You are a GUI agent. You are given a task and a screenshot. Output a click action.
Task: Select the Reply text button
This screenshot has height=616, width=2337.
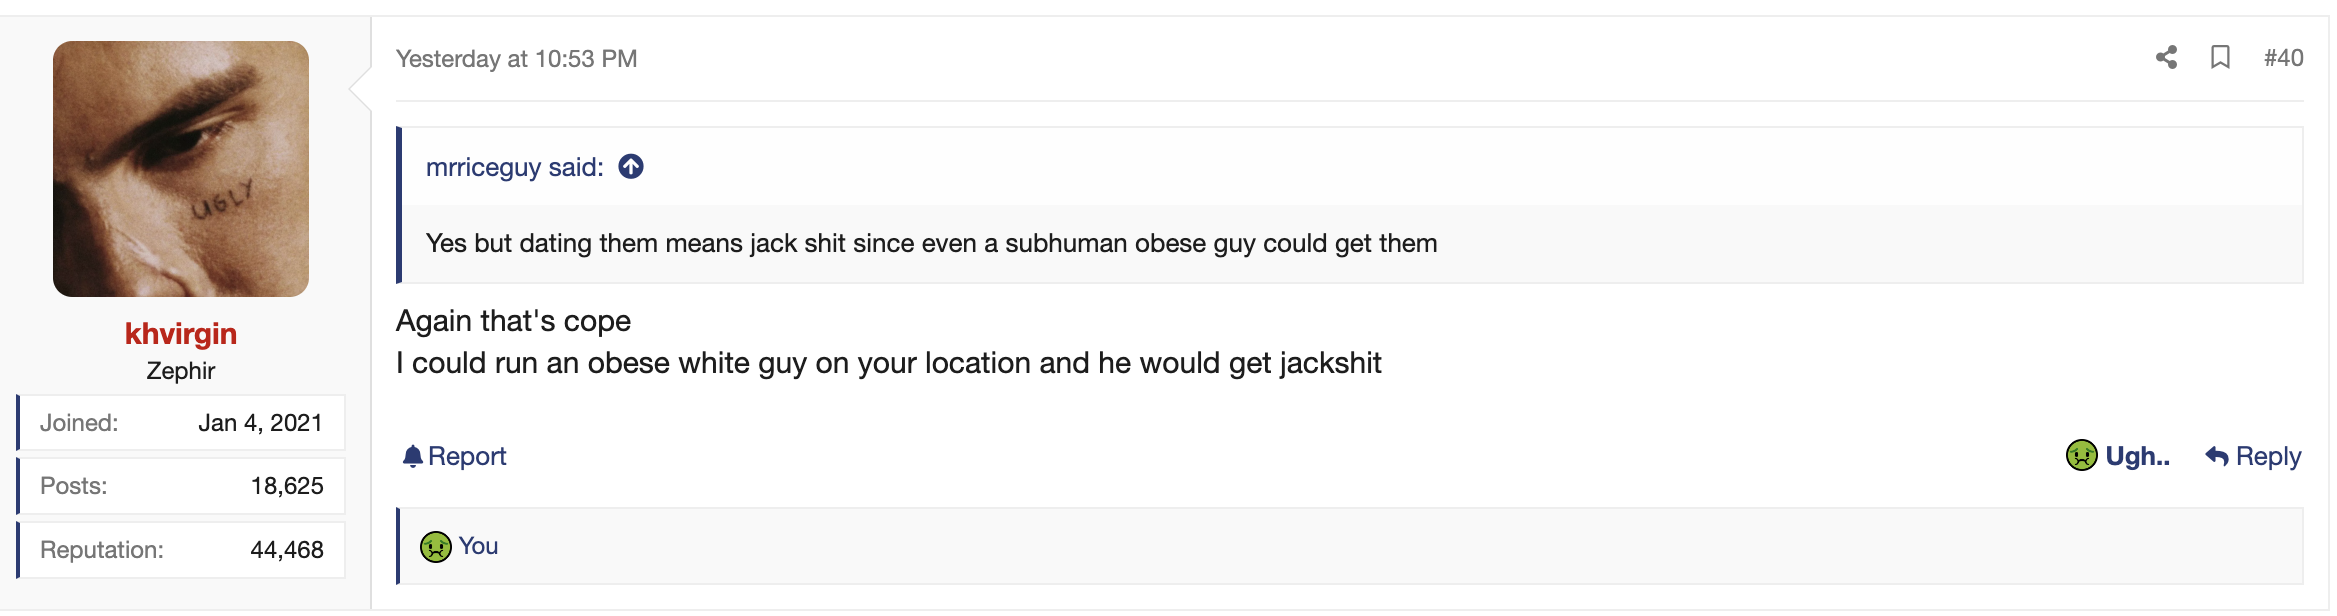tap(2268, 456)
